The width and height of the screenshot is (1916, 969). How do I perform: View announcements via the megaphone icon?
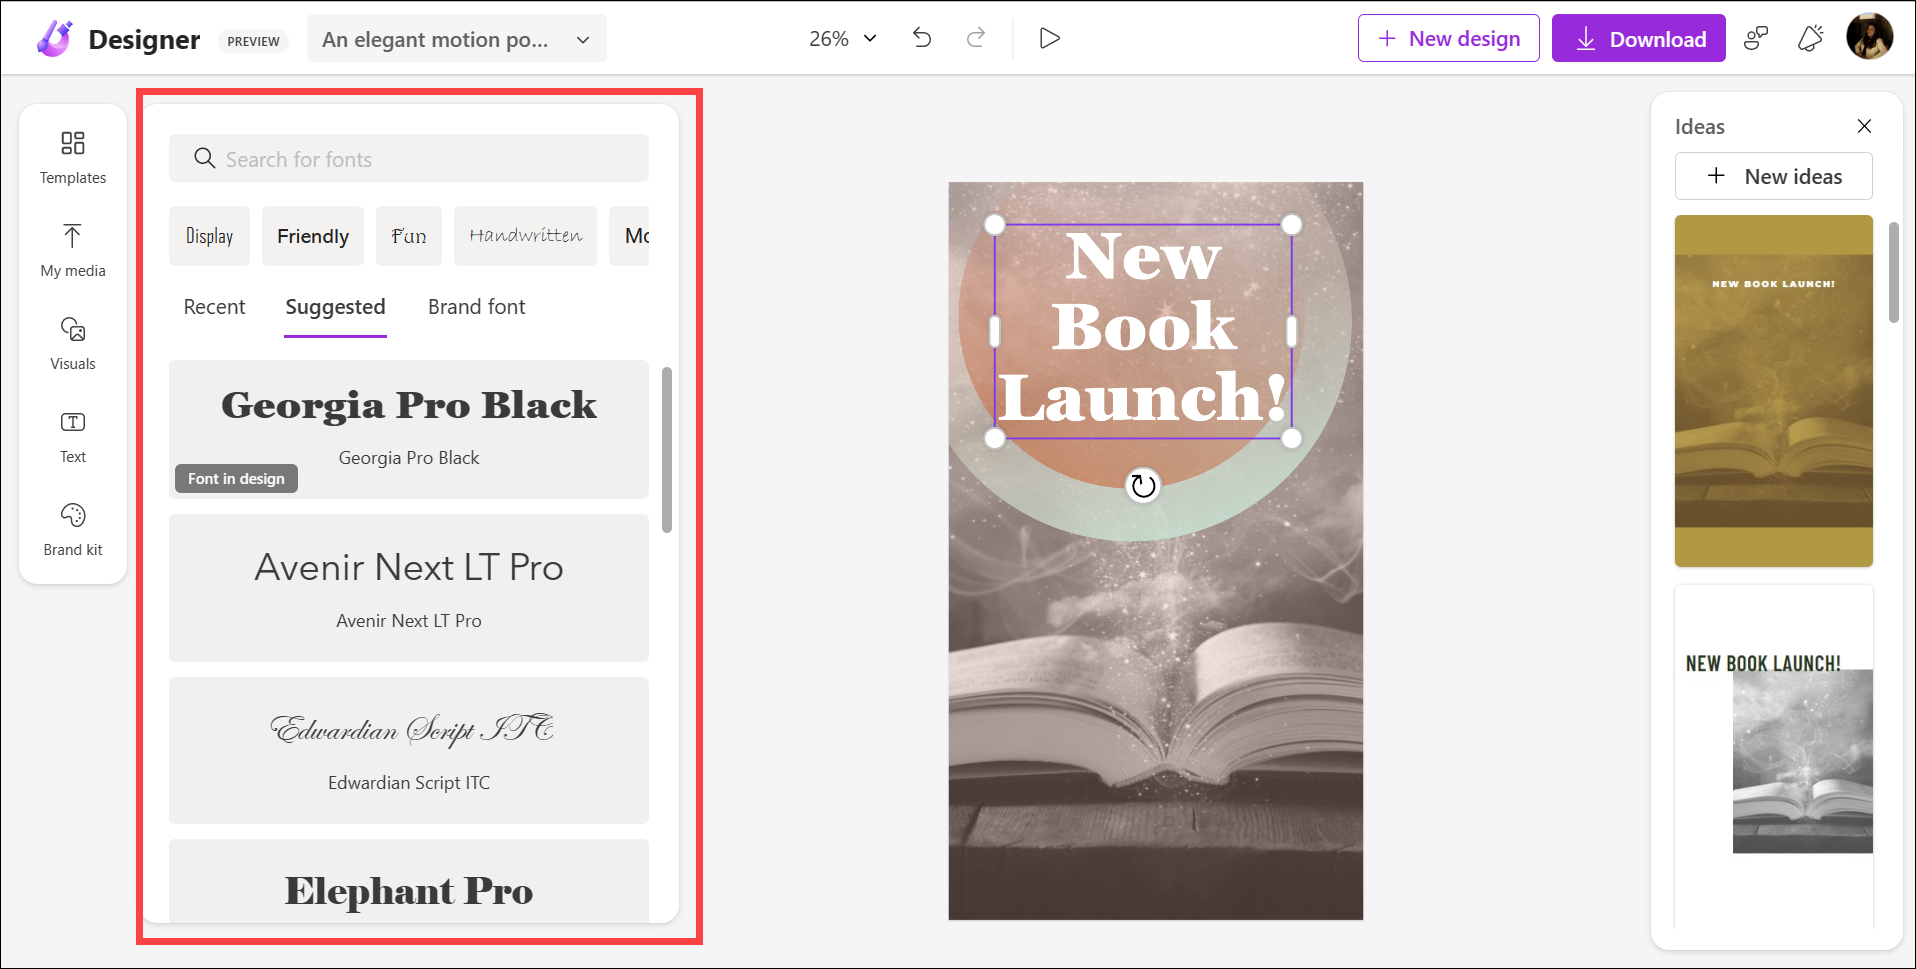[x=1810, y=37]
